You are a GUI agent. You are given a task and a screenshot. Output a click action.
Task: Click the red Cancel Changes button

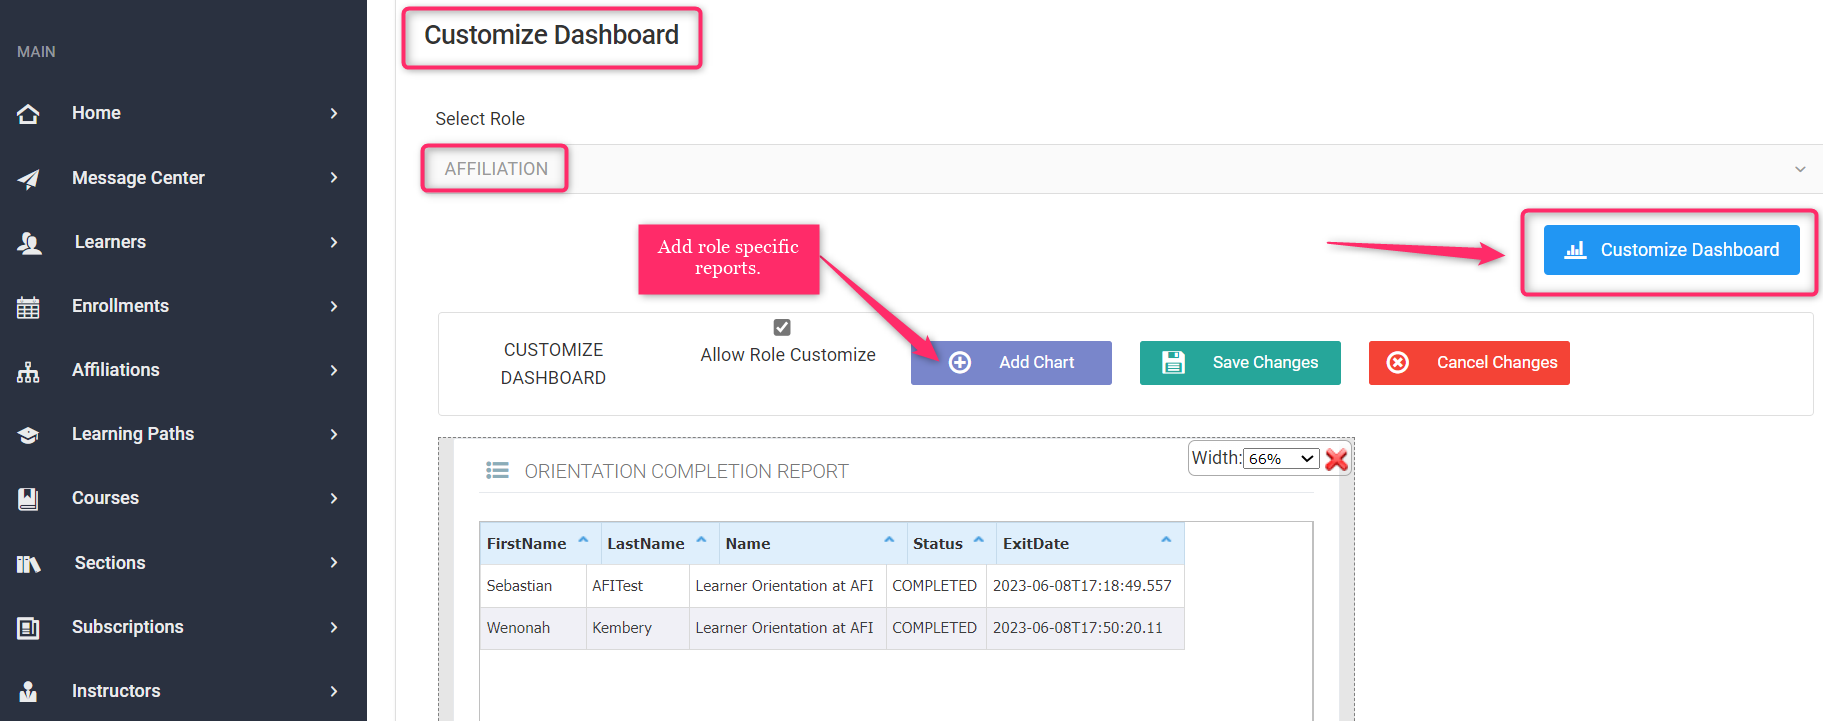click(1469, 363)
